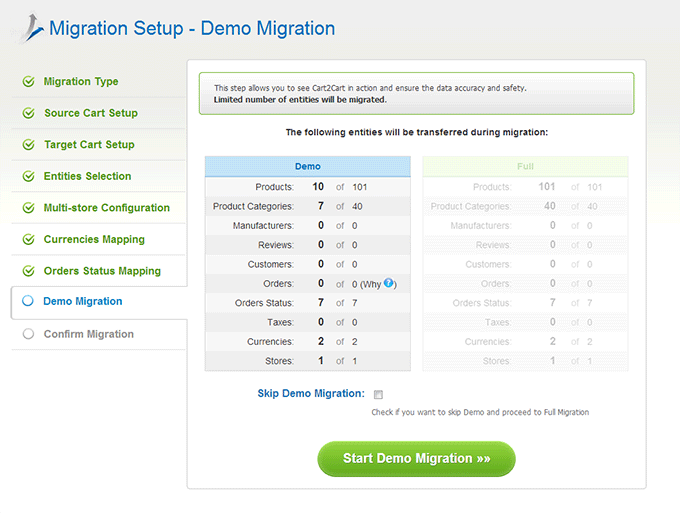Click the green checkmark beside Migration Type
The height and width of the screenshot is (513, 680).
click(29, 82)
